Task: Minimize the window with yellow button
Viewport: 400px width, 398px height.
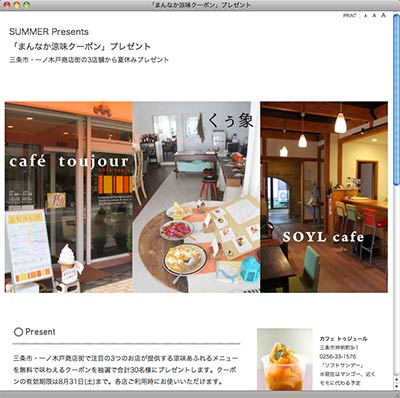Action: pos(17,5)
